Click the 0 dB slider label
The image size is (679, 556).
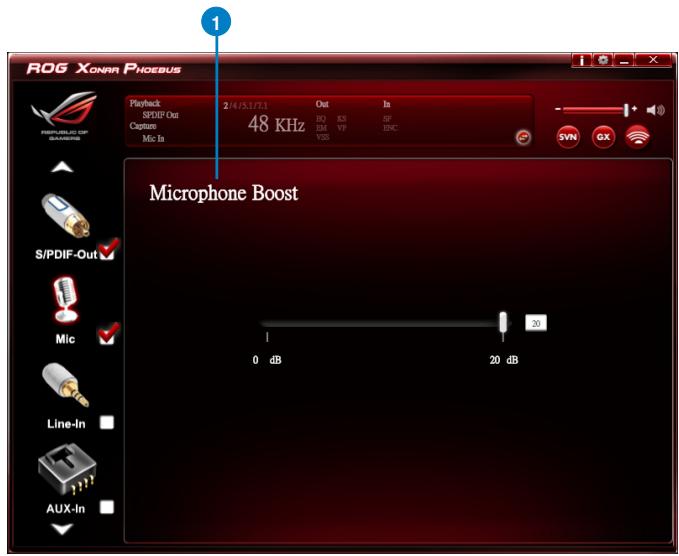pyautogui.click(x=267, y=360)
